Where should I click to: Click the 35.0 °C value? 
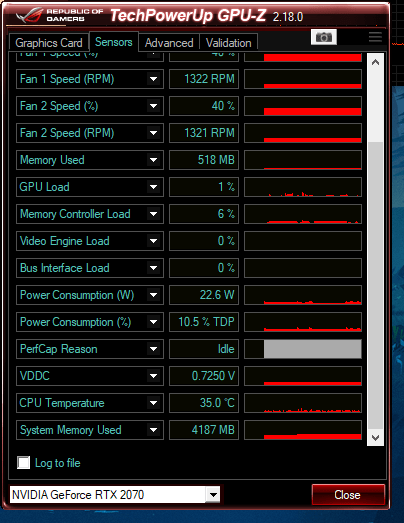coord(204,403)
